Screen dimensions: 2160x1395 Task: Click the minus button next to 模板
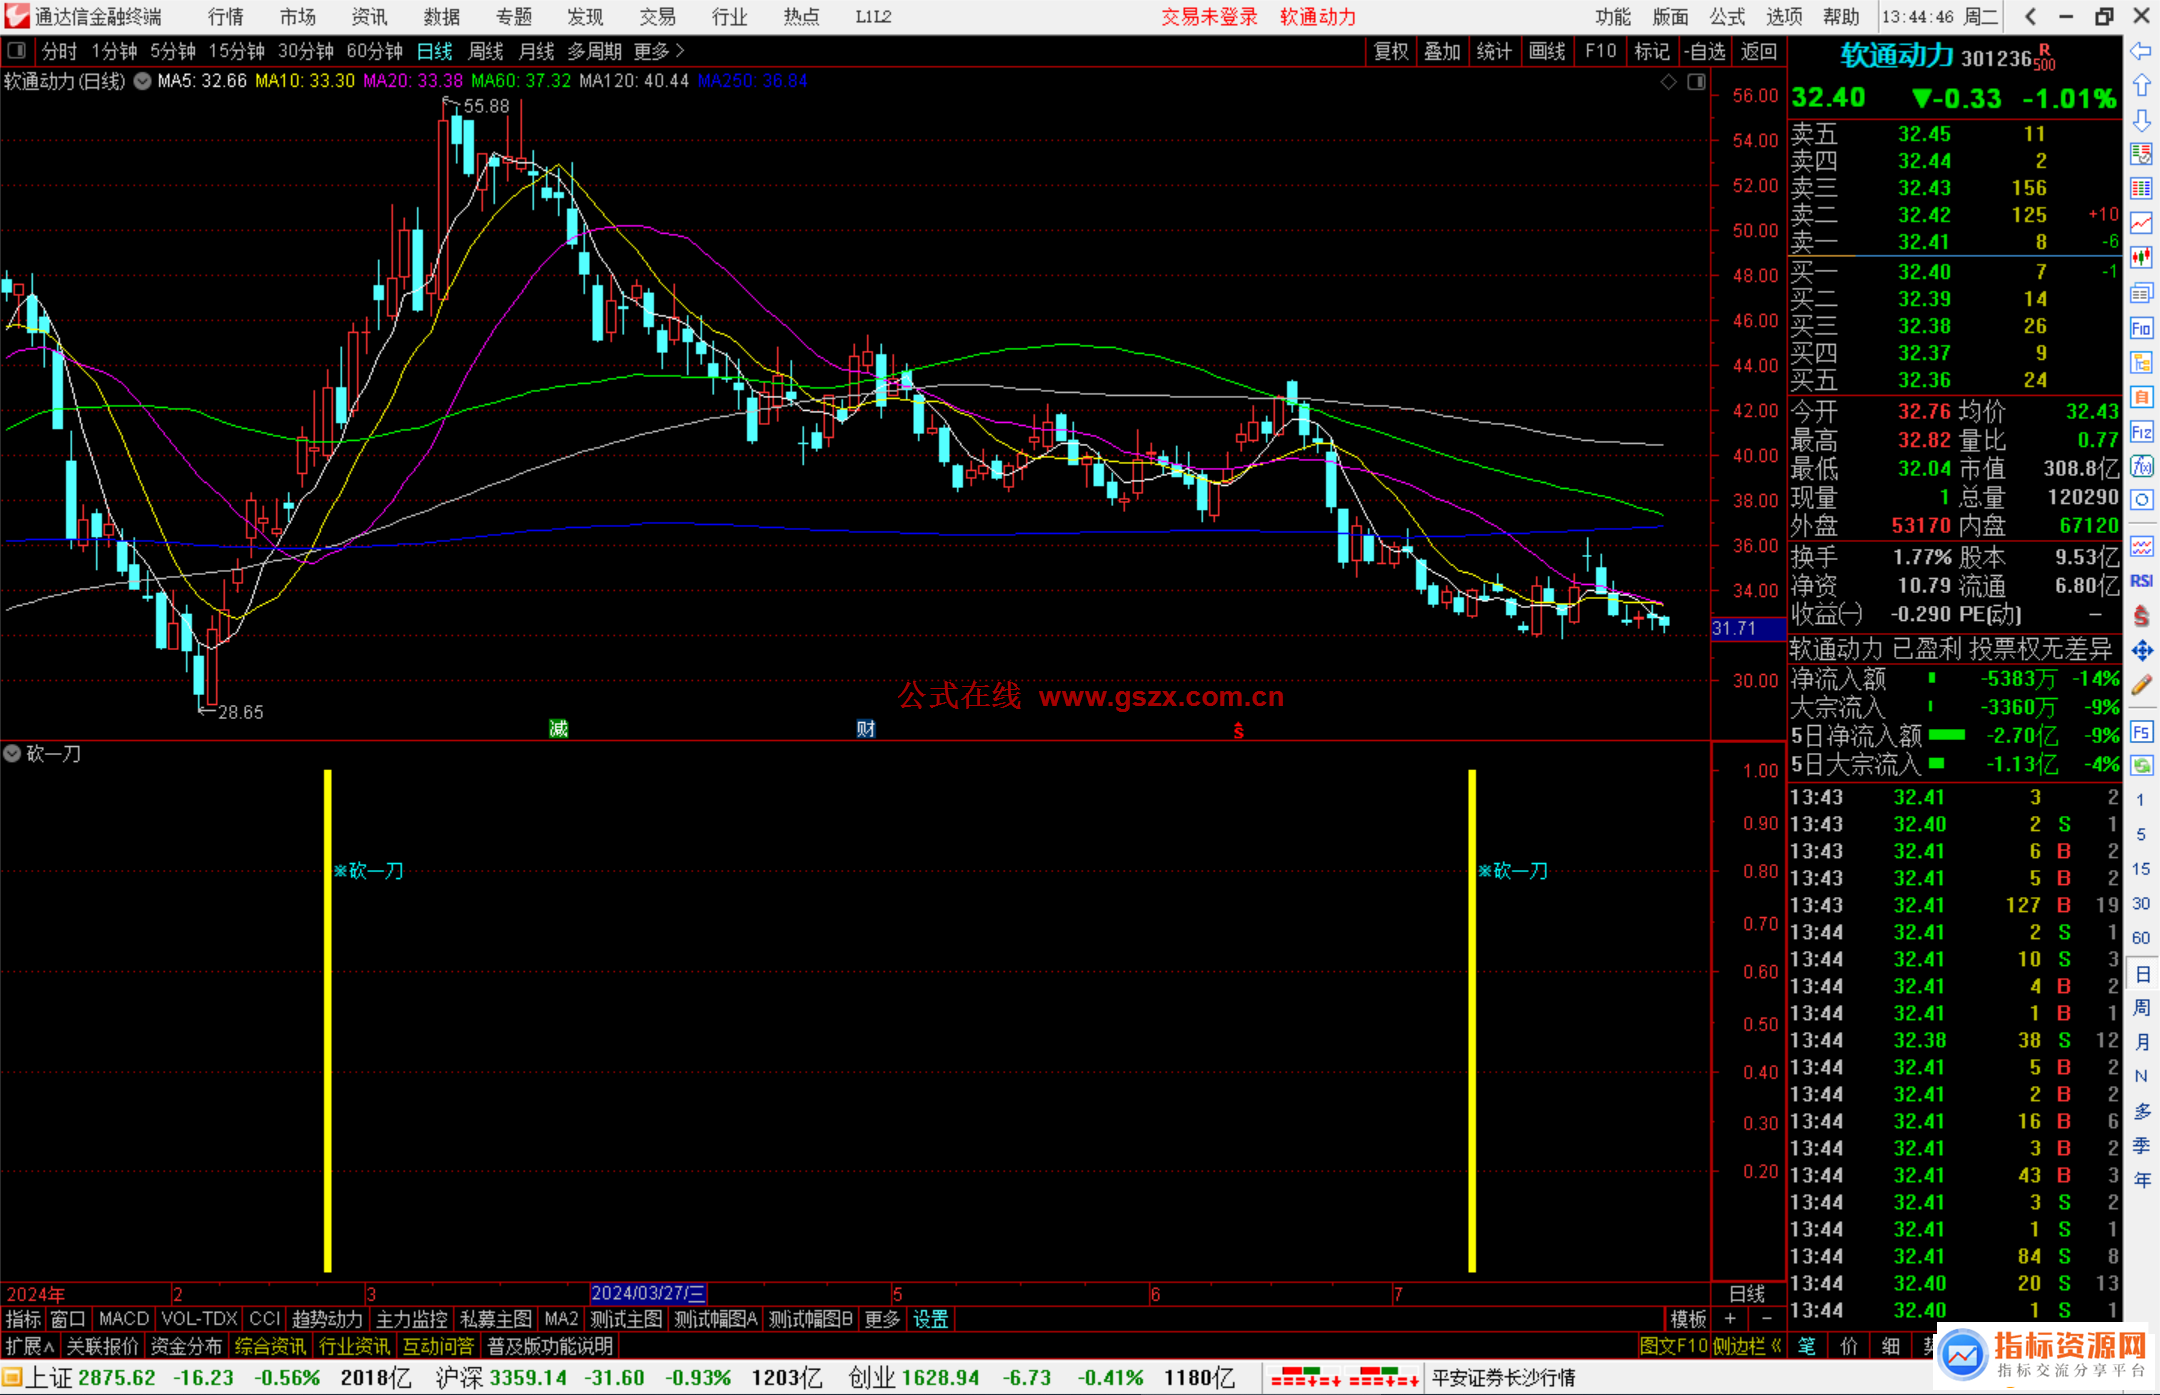1767,1319
